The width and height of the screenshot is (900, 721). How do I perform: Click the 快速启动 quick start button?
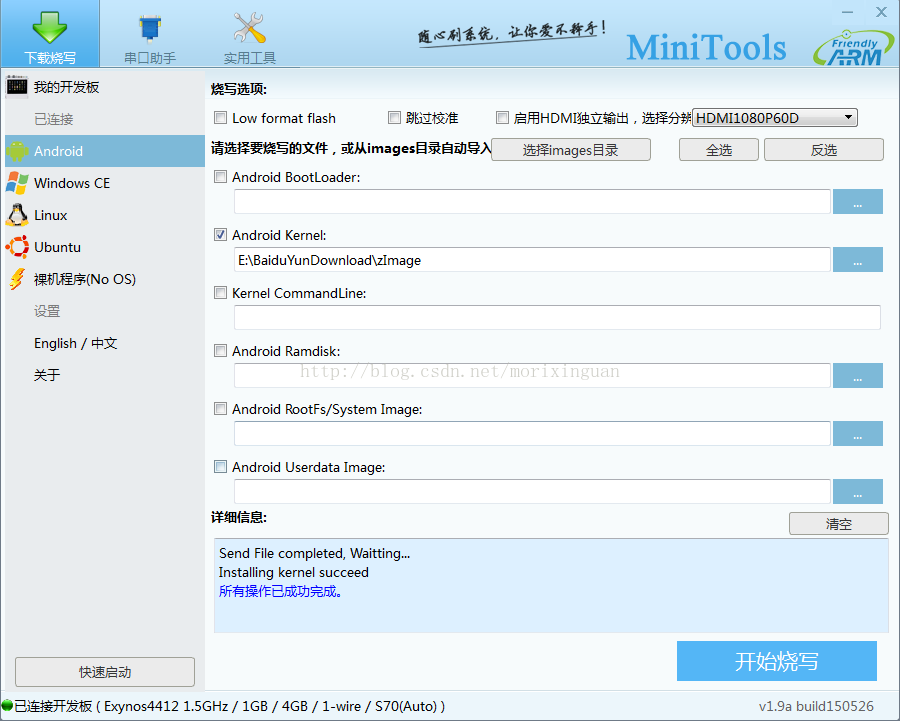(x=105, y=672)
